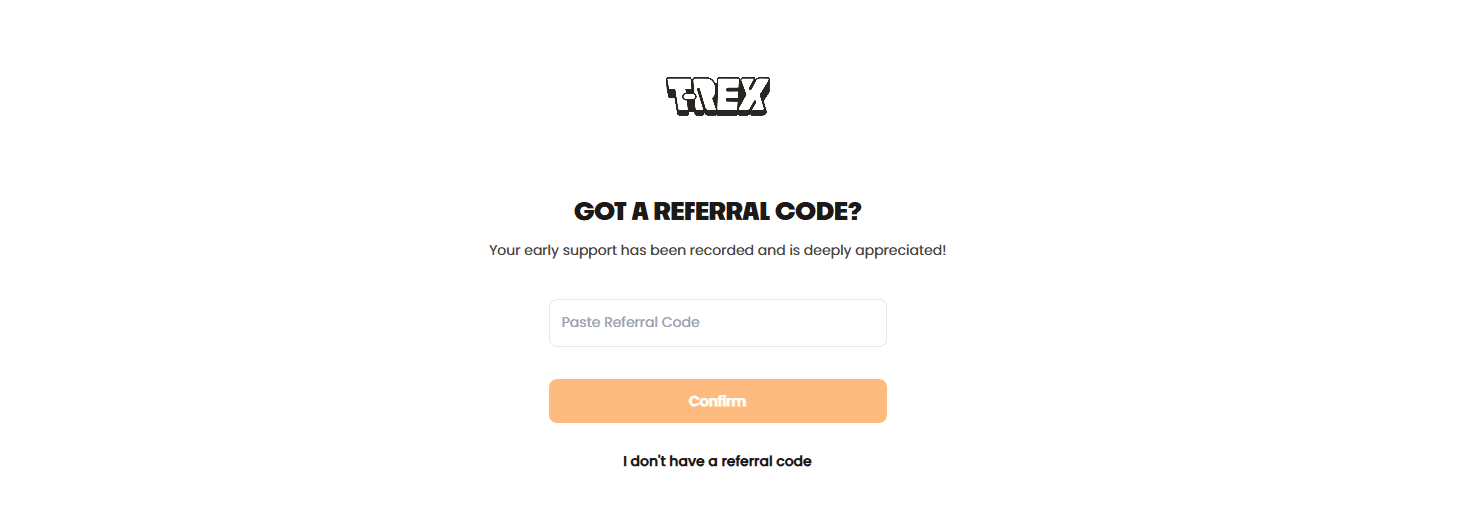
Task: Activate the rounded referral code entry field
Action: 717,323
